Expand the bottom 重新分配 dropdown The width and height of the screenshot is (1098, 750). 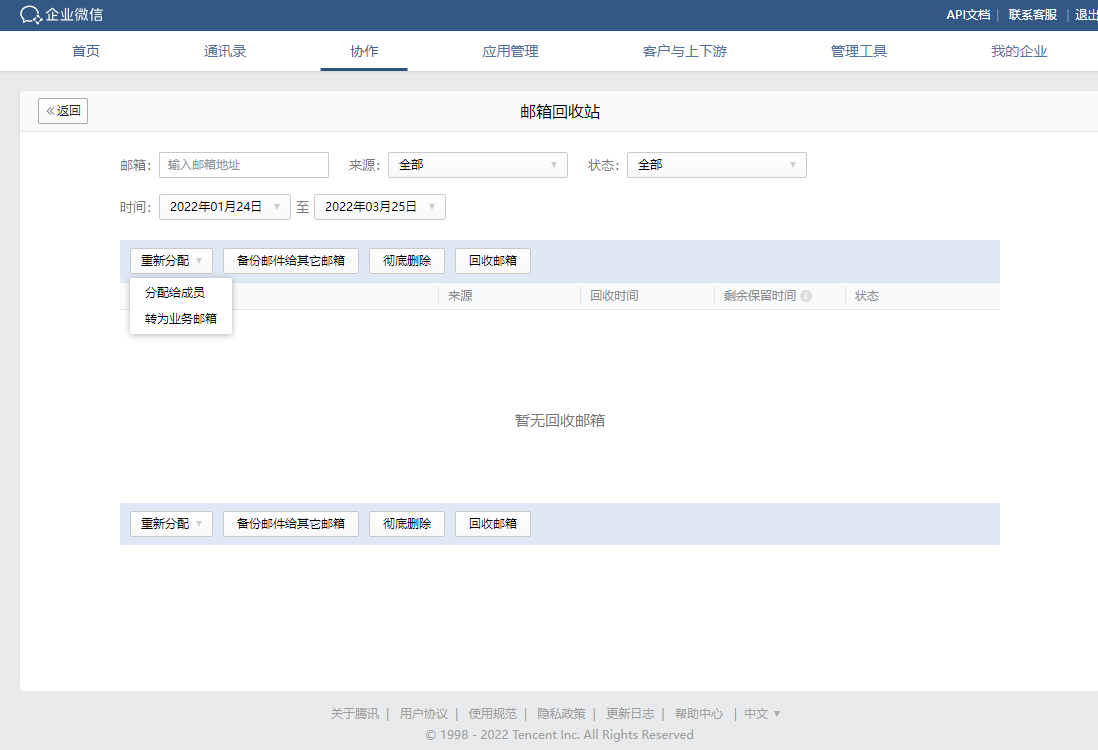(x=171, y=524)
